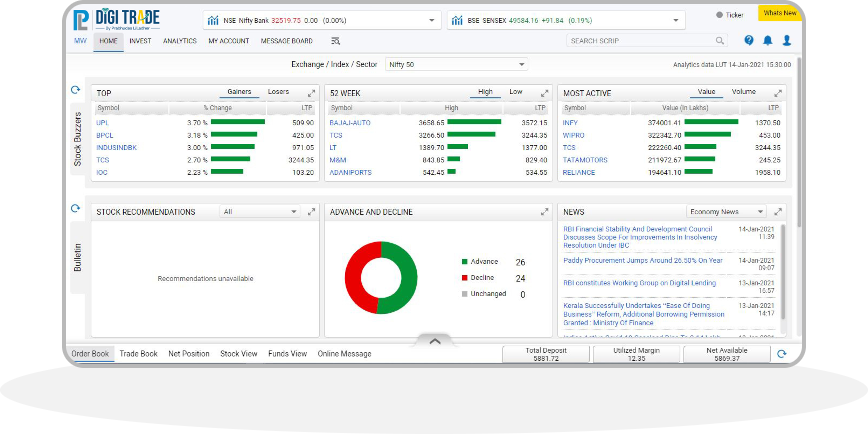Open the TATAMOTORS stock link

click(x=585, y=160)
